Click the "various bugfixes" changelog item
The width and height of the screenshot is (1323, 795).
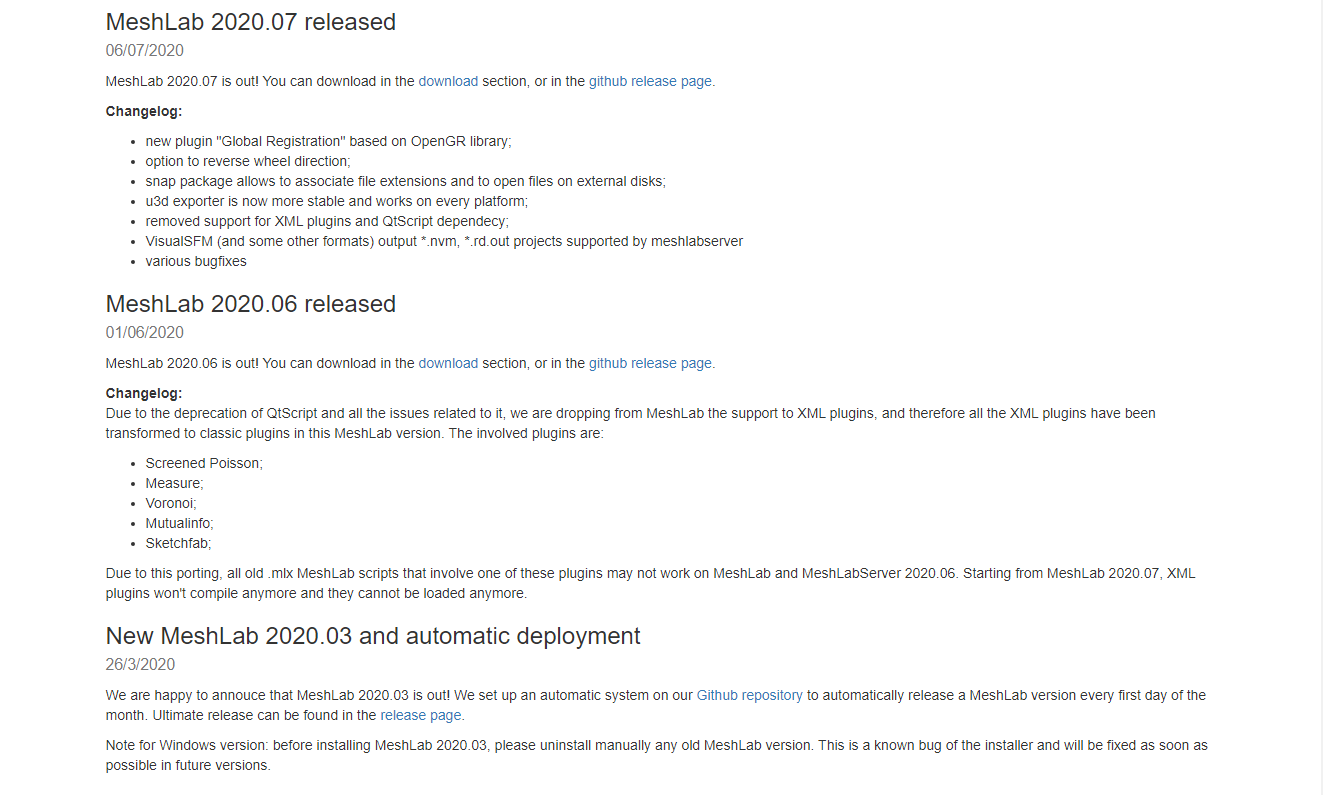pyautogui.click(x=196, y=262)
